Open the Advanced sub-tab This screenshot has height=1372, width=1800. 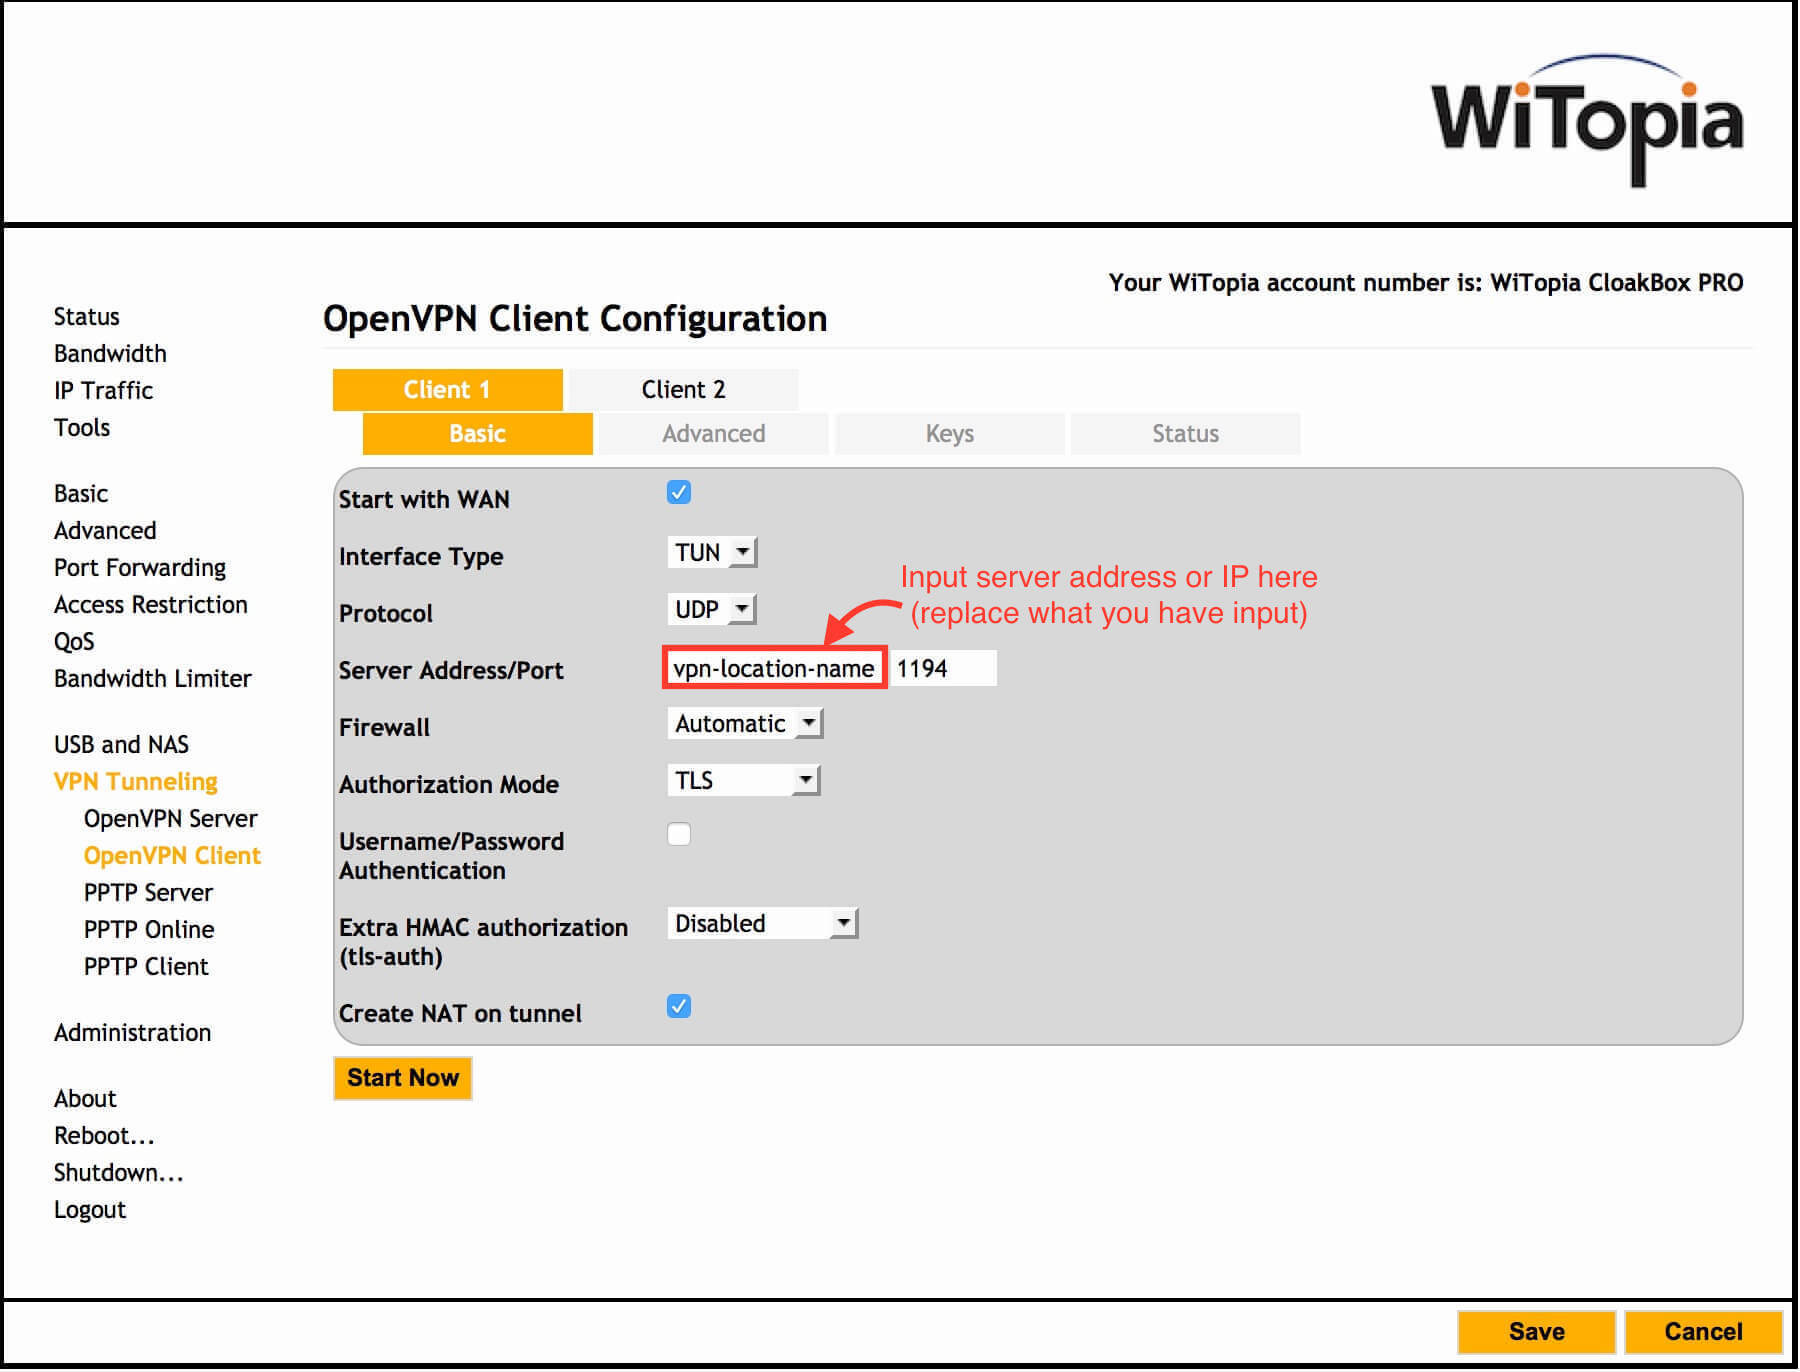[714, 434]
